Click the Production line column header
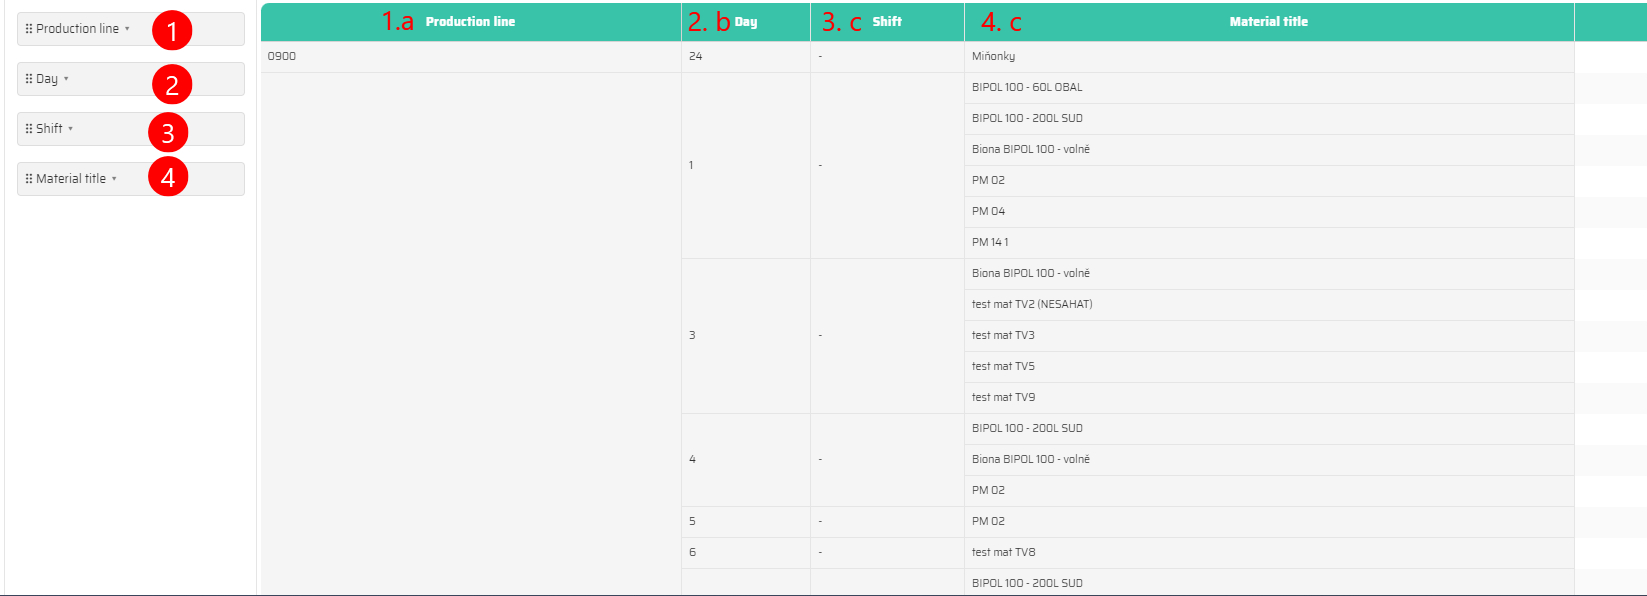Image resolution: width=1647 pixels, height=596 pixels. pos(470,22)
